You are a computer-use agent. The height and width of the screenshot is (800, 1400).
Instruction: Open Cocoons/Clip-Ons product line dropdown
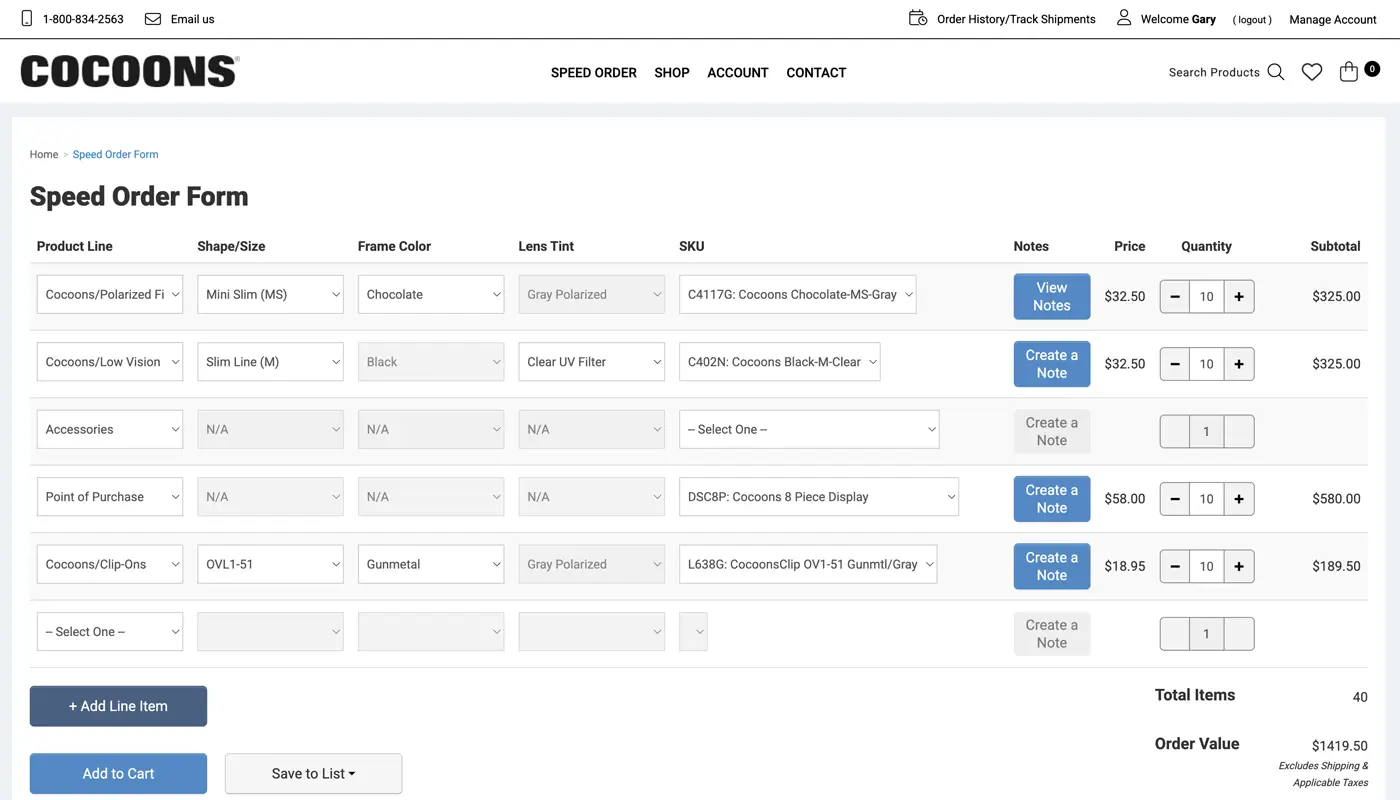110,564
